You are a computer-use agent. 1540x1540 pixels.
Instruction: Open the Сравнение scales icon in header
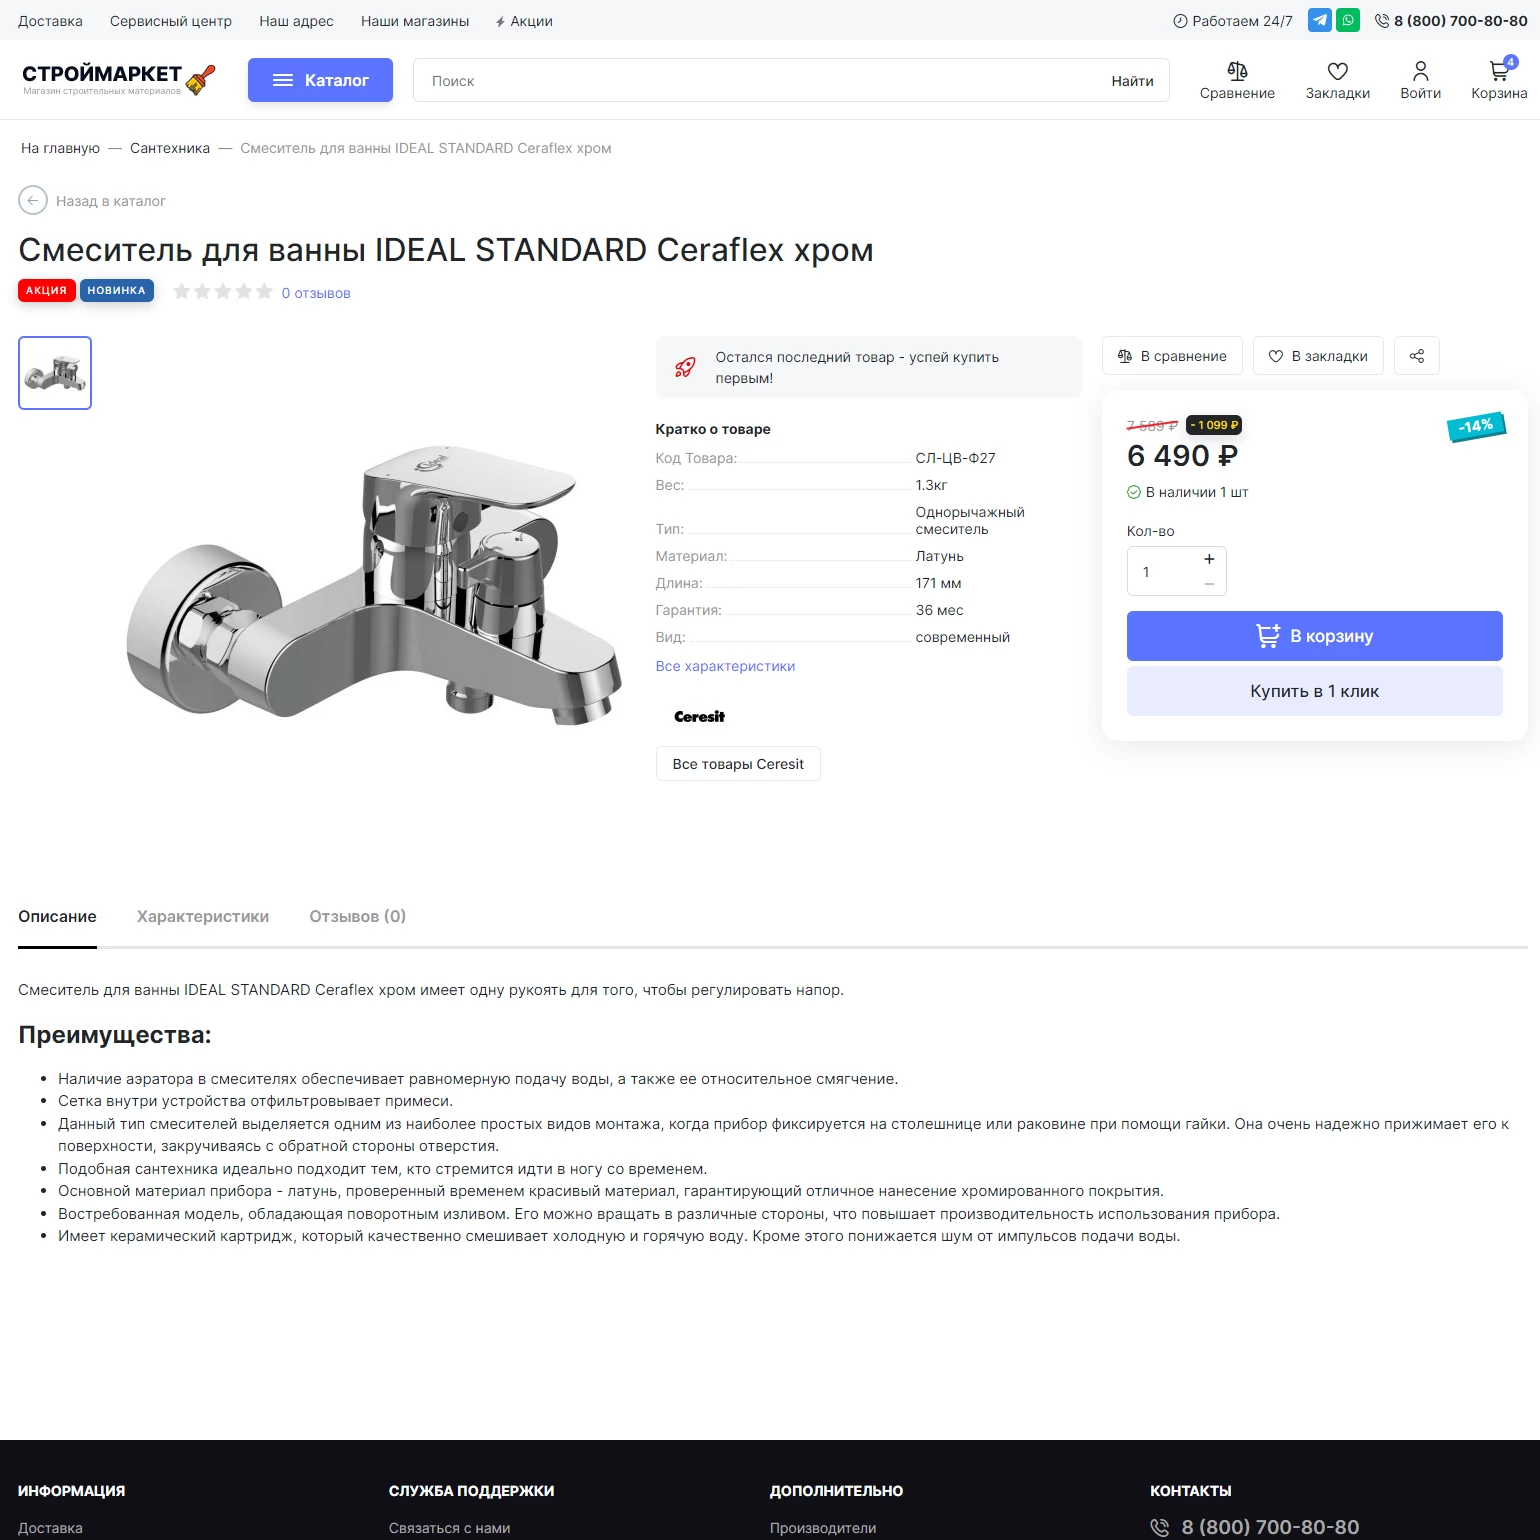coord(1237,71)
